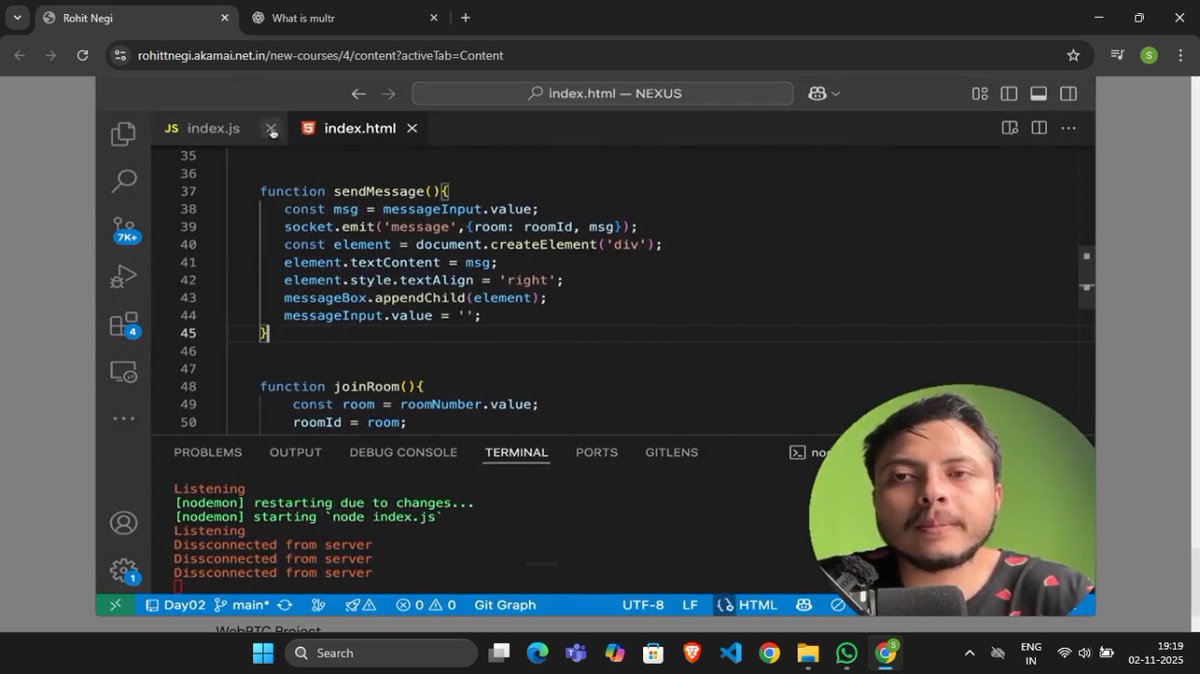Open the Remote Explorer icon in sidebar
This screenshot has width=1200, height=674.
click(x=123, y=371)
